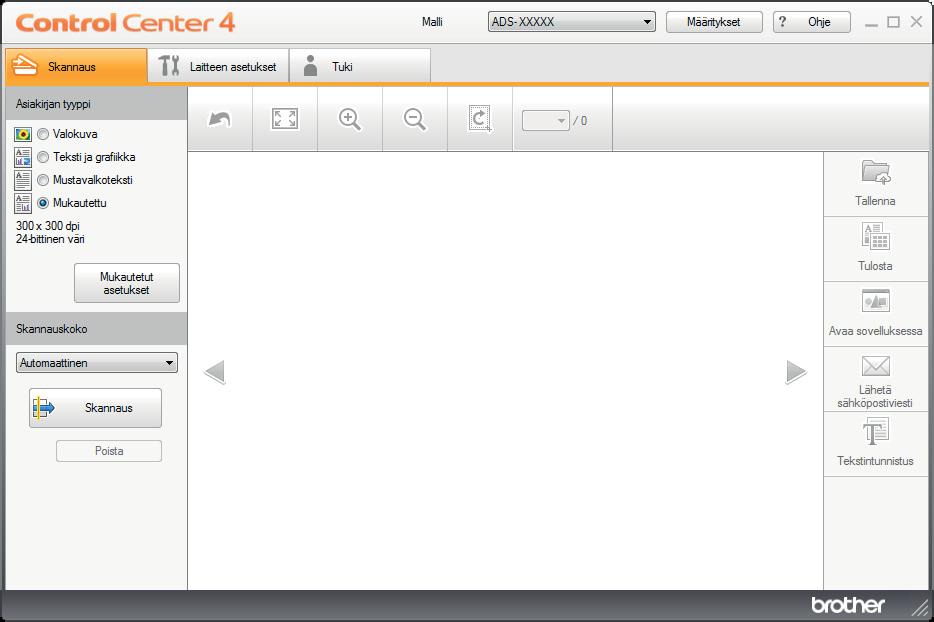The image size is (934, 622).
Task: Click the rotate and crop toolbar icon
Action: 480,119
